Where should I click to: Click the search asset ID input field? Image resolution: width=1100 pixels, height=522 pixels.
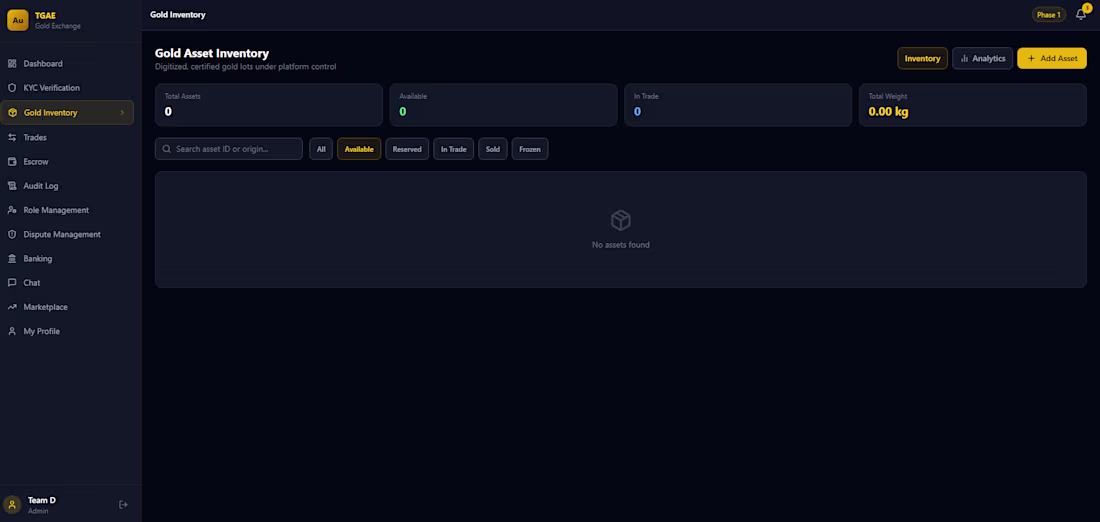[229, 149]
